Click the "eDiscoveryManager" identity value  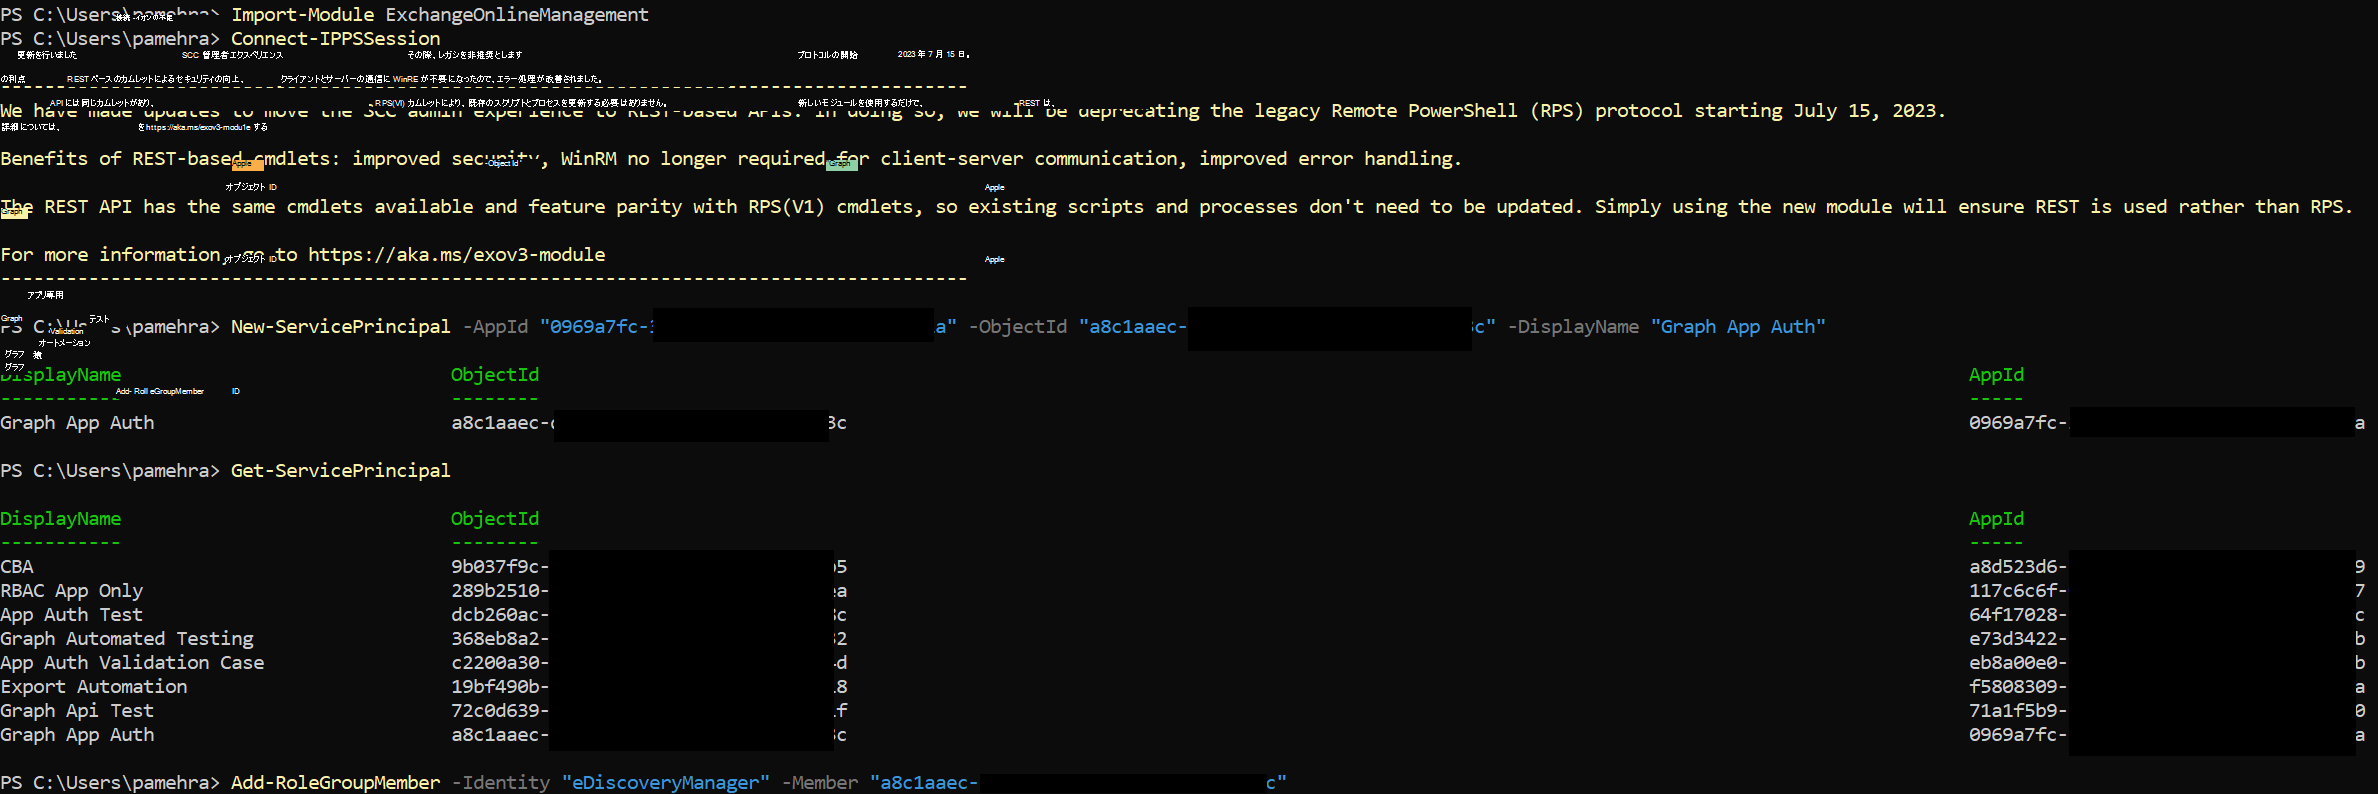coord(666,783)
